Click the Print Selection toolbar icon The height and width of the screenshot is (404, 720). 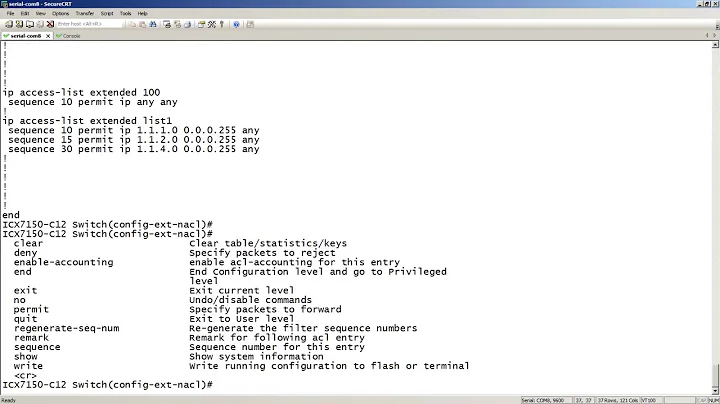pos(177,24)
